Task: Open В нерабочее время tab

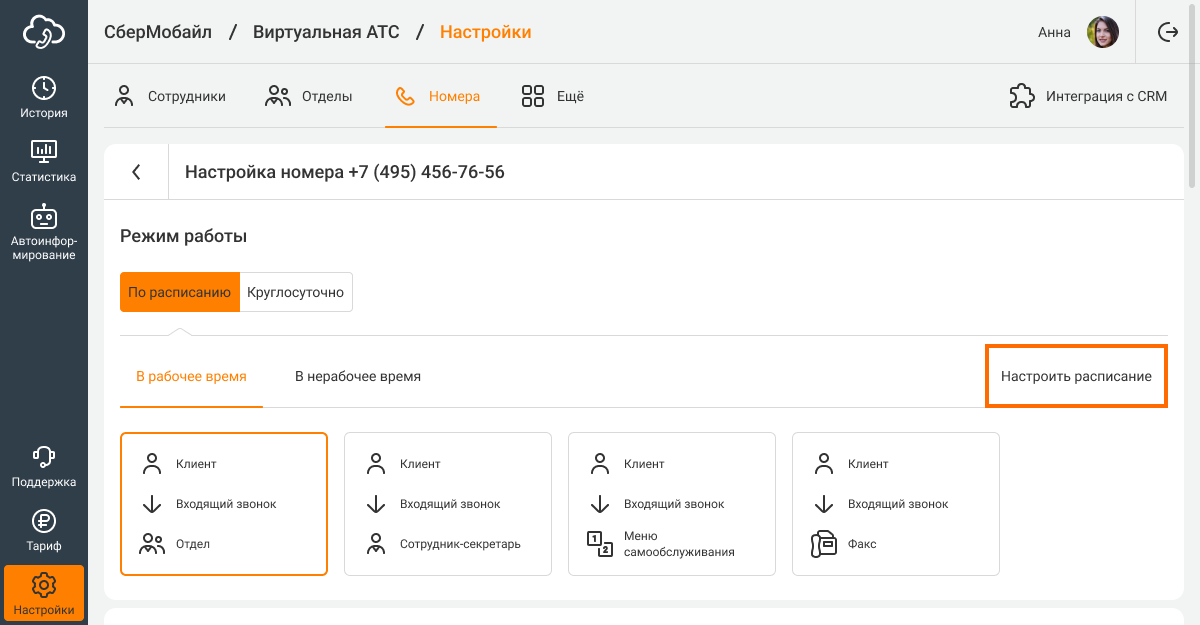Action: click(357, 377)
